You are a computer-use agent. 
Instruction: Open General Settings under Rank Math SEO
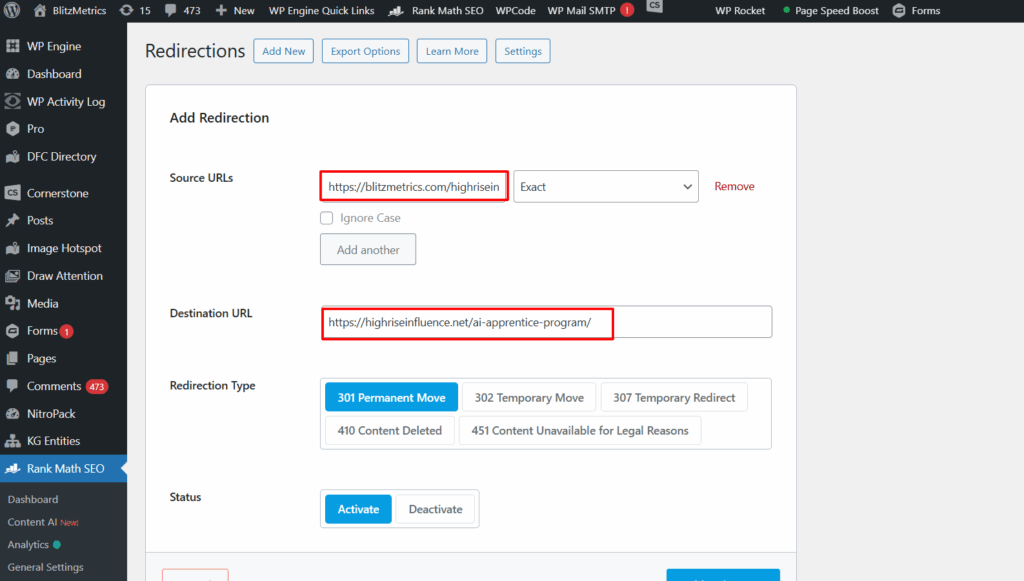pos(45,567)
